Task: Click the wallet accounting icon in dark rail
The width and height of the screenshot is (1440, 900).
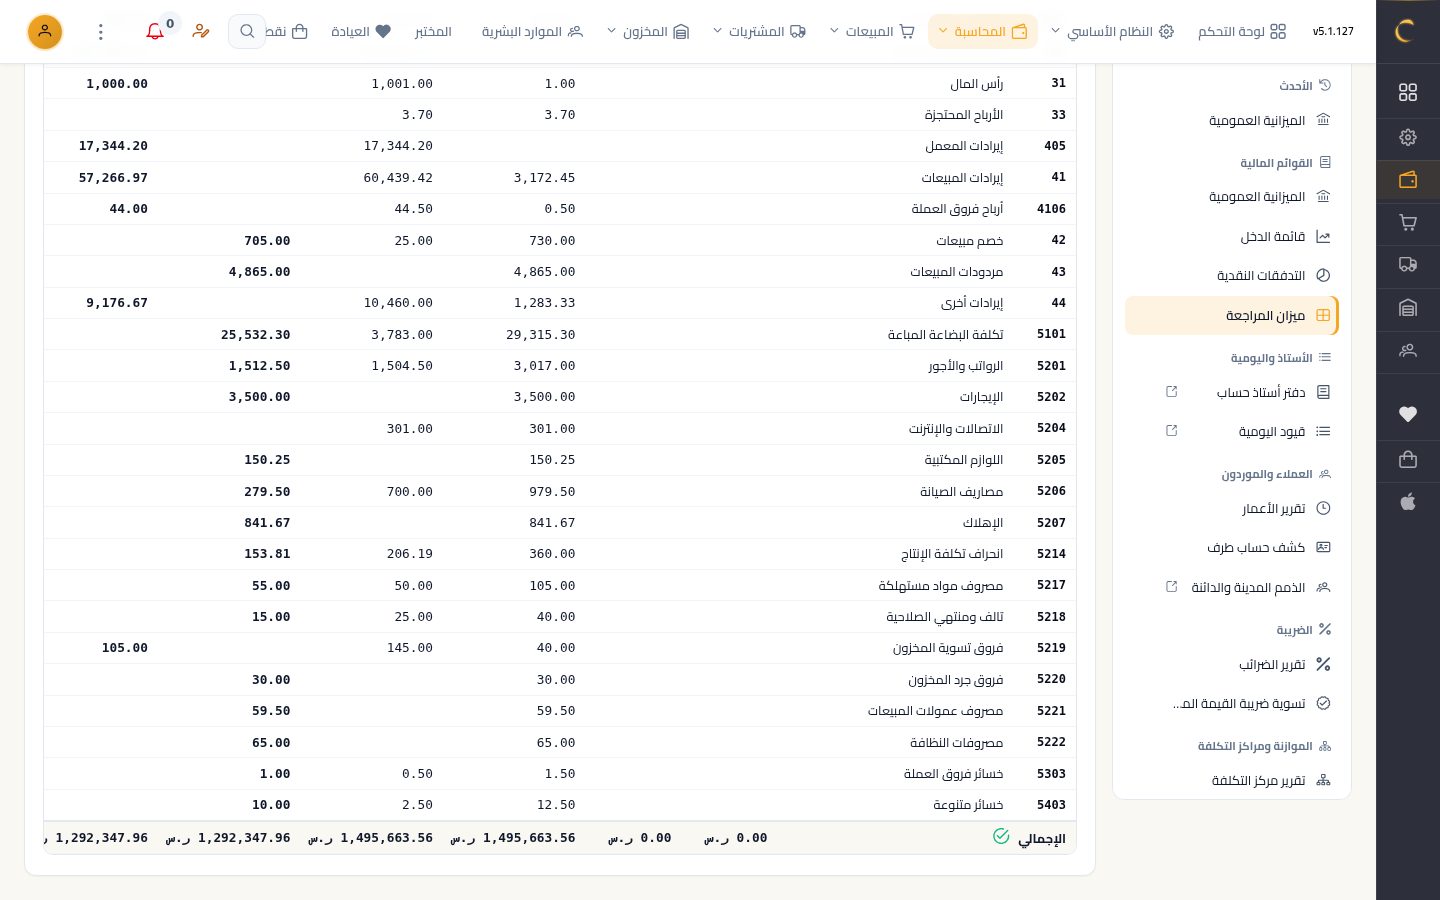Action: [1408, 180]
